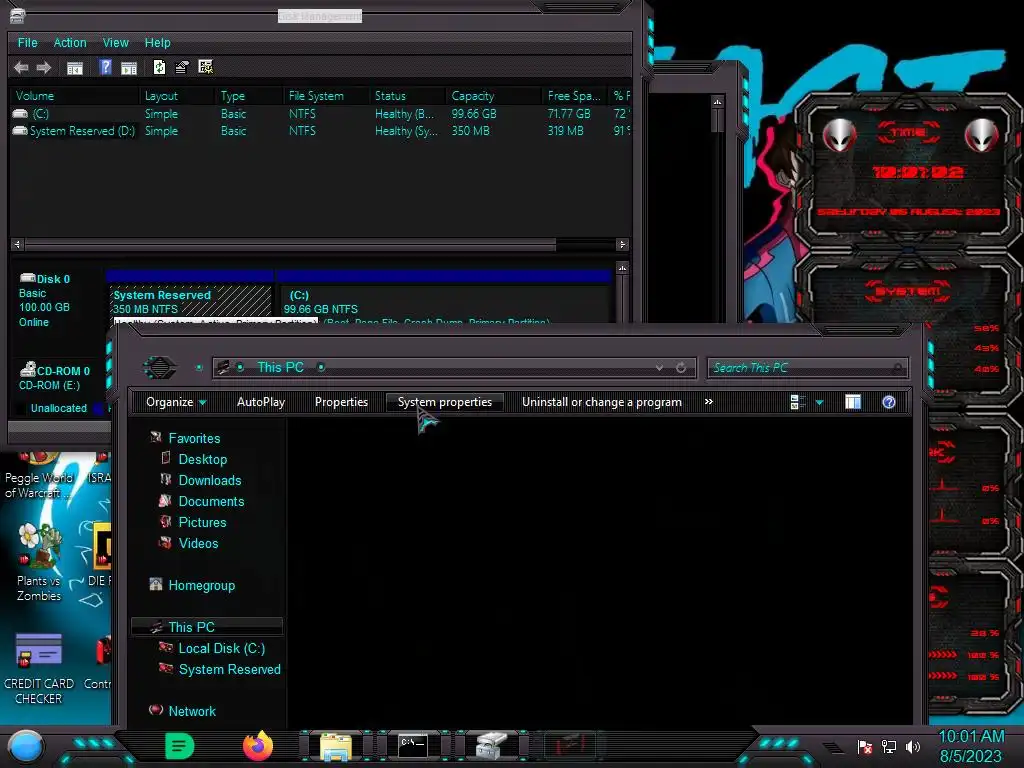
Task: Click Uninstall or change a program
Action: 601,402
